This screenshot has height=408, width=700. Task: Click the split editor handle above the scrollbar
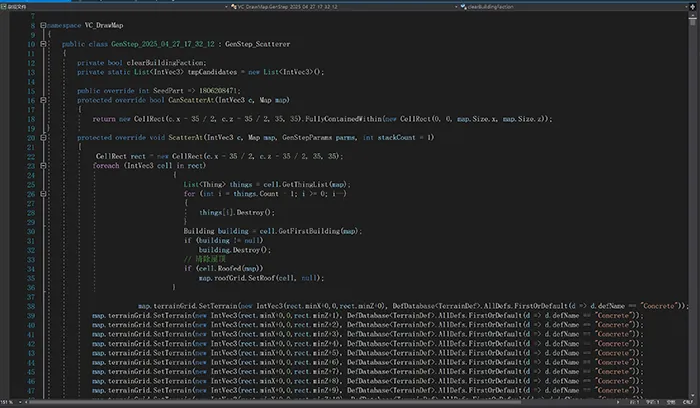(694, 5)
